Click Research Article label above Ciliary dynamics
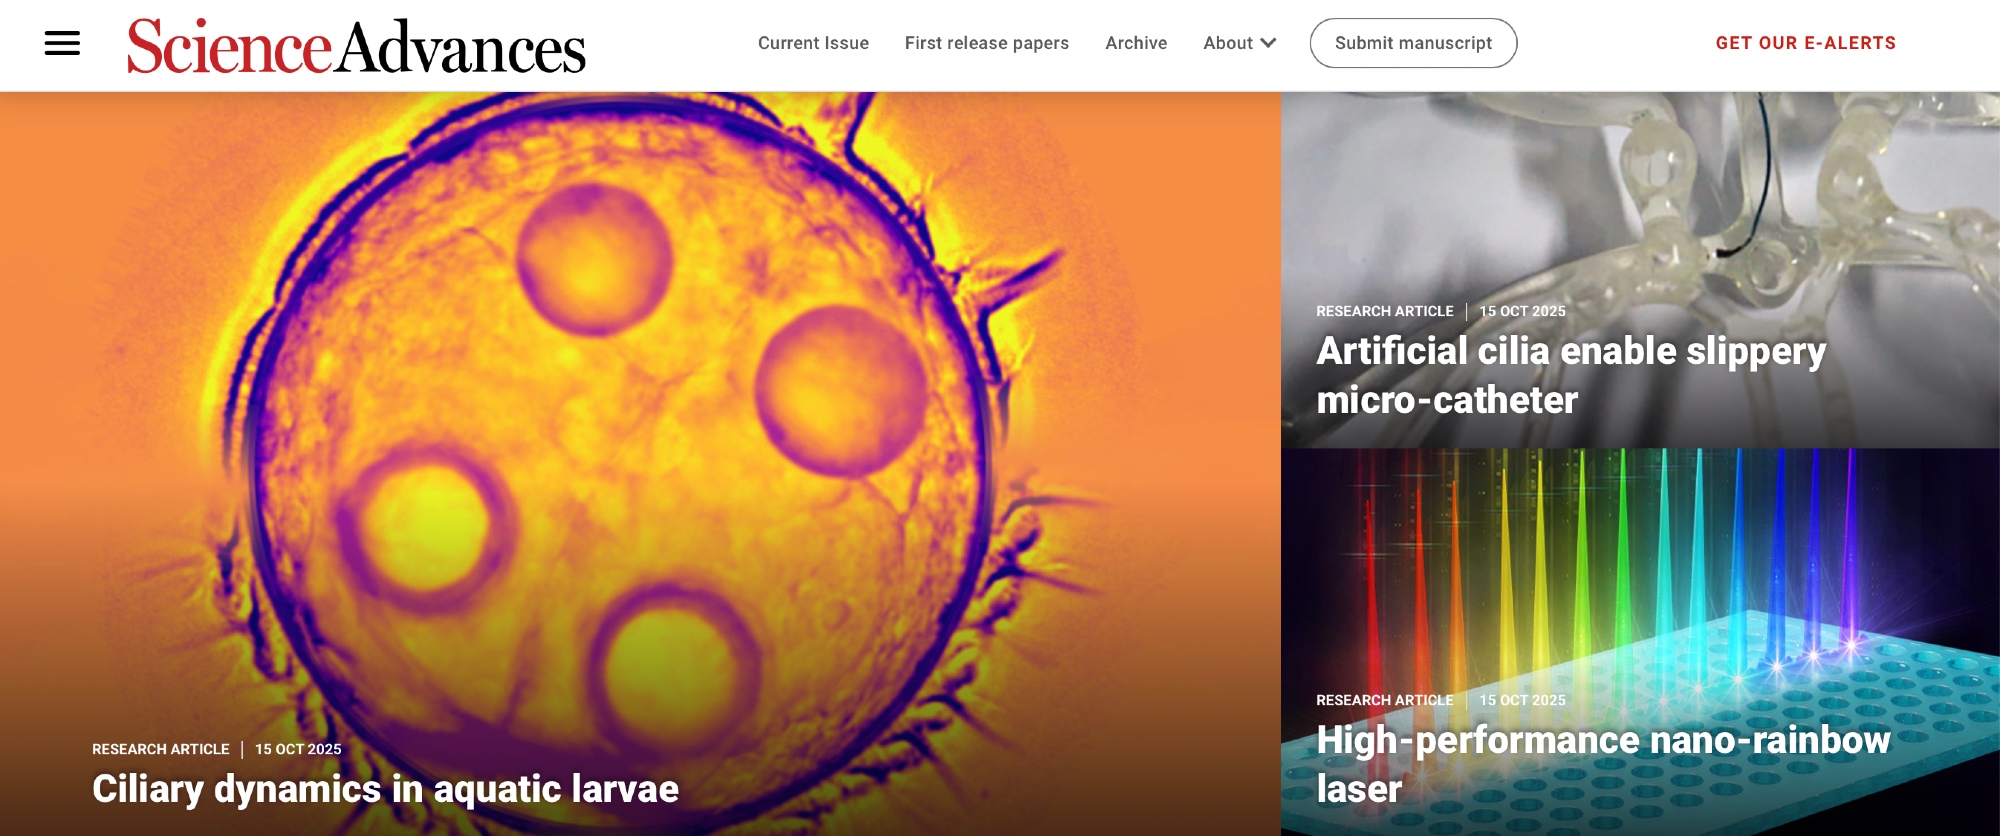 pos(161,749)
